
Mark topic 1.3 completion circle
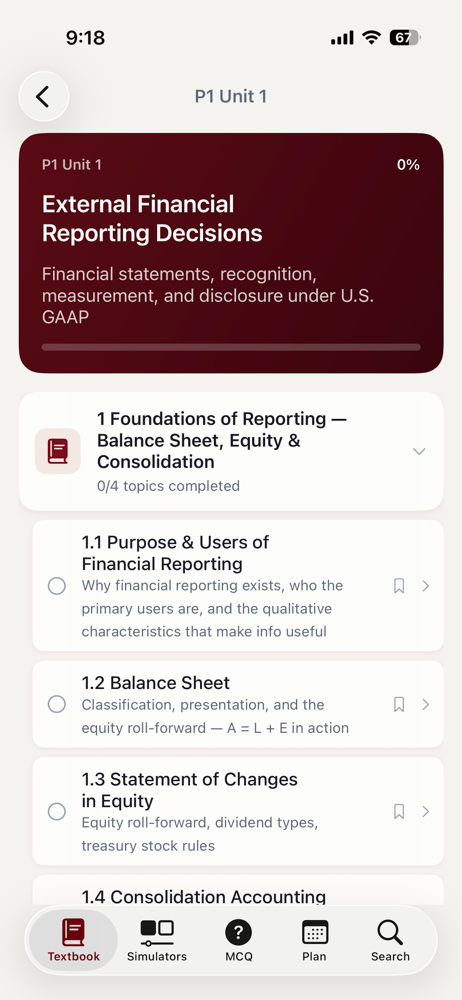57,811
